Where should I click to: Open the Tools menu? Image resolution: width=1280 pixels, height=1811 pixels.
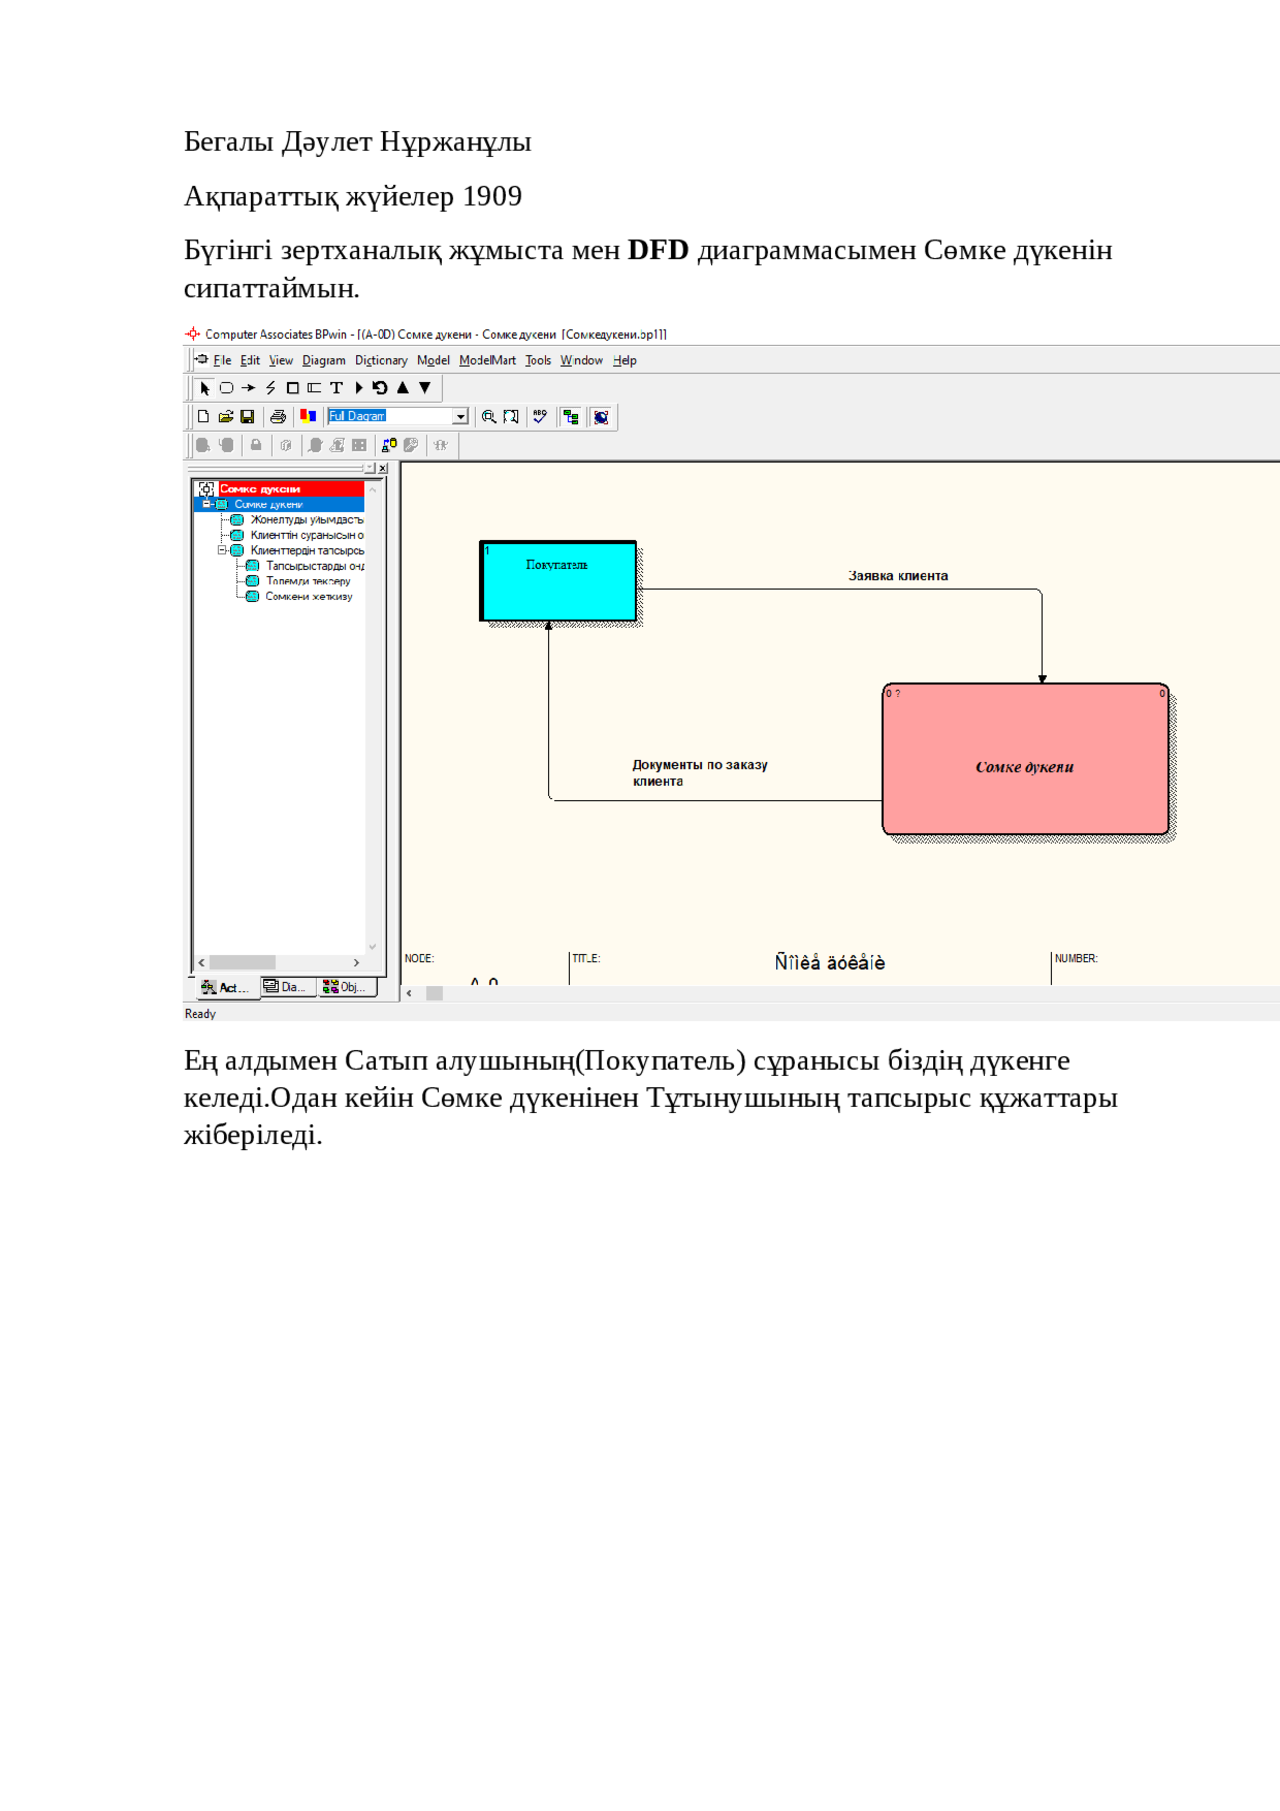(538, 361)
